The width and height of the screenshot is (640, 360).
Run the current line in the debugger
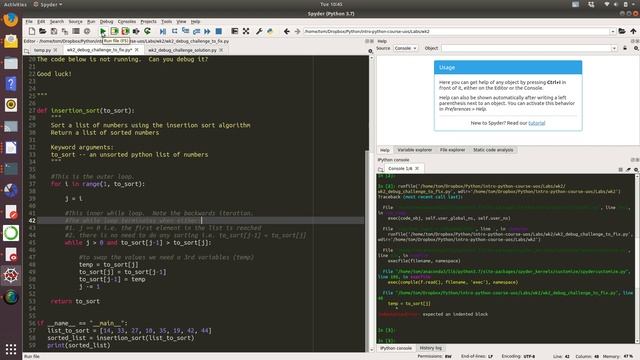[174, 31]
